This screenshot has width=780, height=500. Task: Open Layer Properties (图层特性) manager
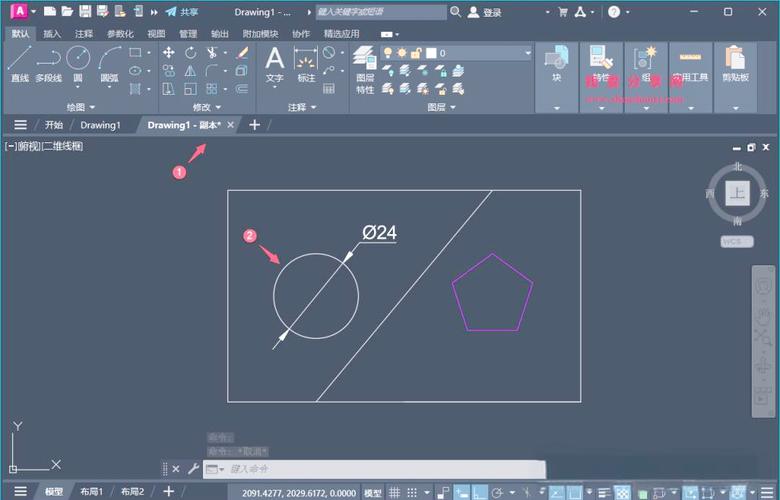365,70
